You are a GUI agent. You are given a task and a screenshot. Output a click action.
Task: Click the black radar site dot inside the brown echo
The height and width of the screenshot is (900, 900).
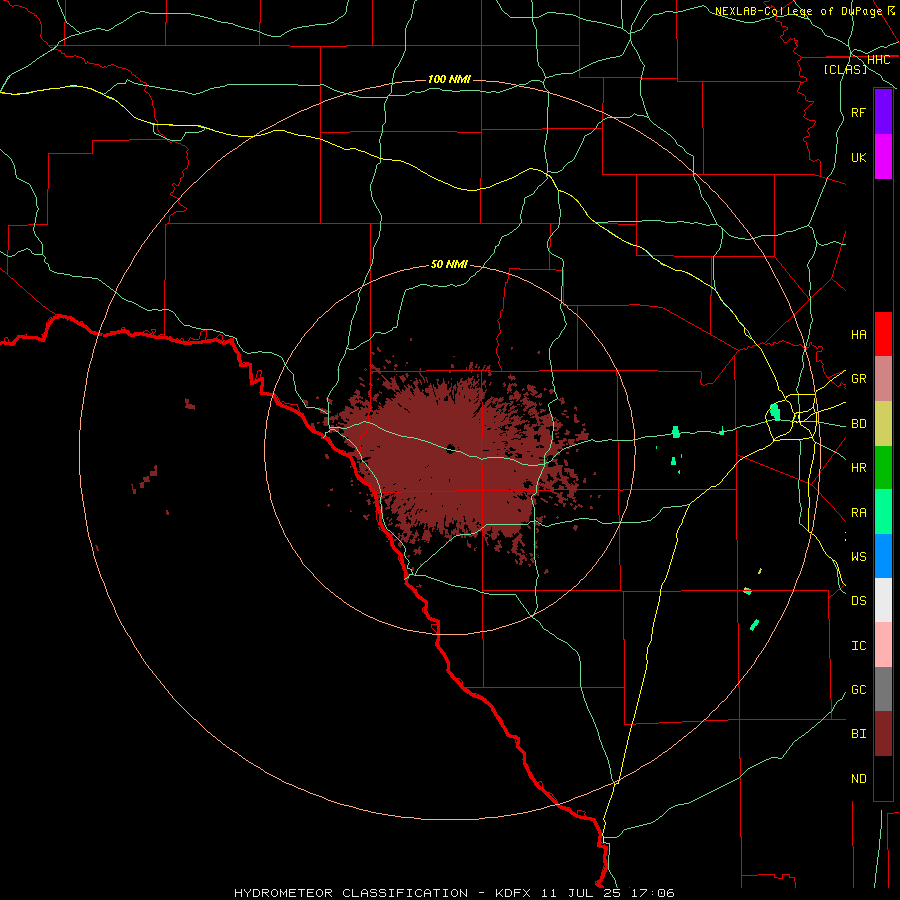click(451, 448)
